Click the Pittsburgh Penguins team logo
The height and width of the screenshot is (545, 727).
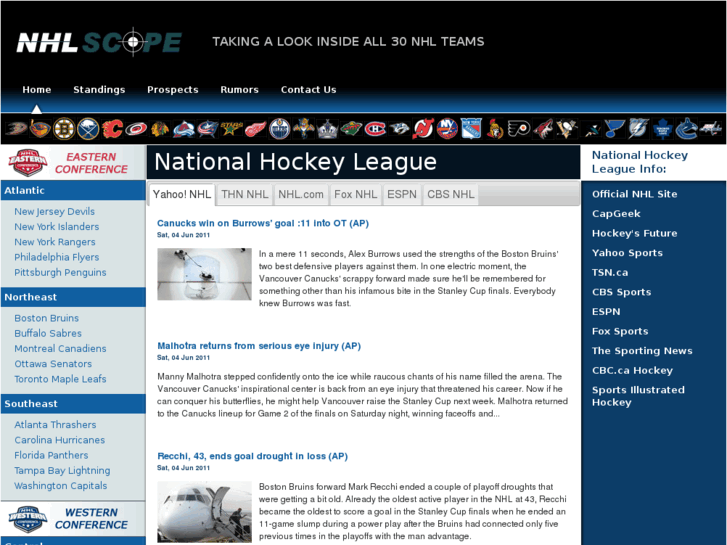[x=567, y=128]
